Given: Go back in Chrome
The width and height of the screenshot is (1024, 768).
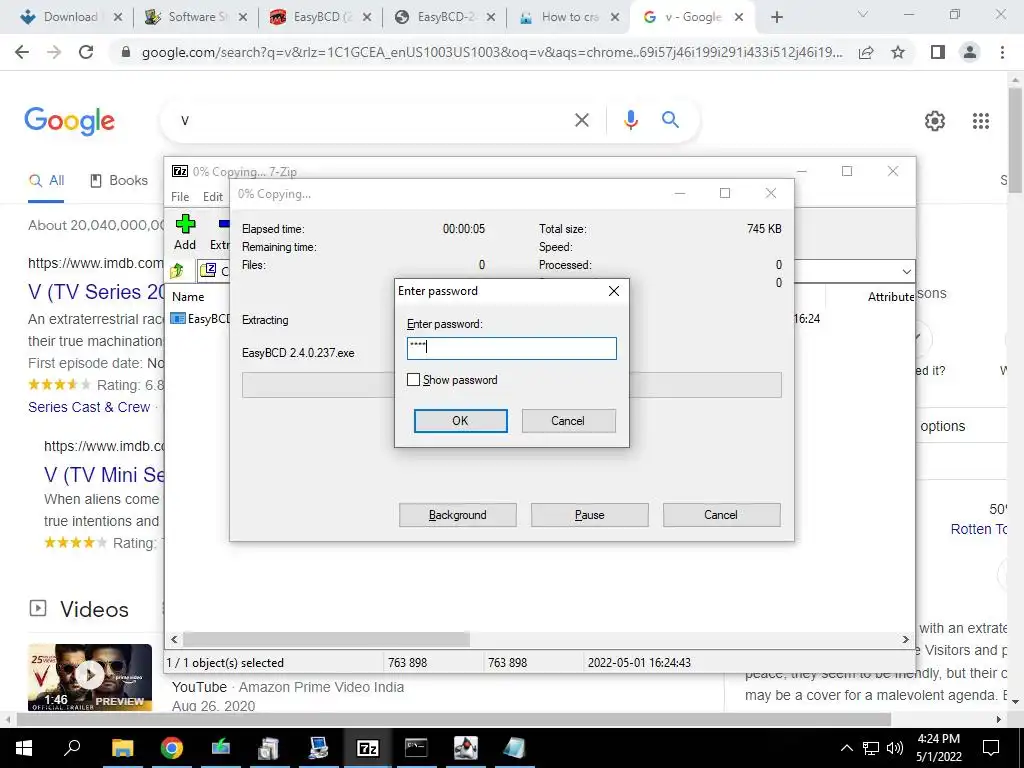Looking at the screenshot, I should [22, 52].
